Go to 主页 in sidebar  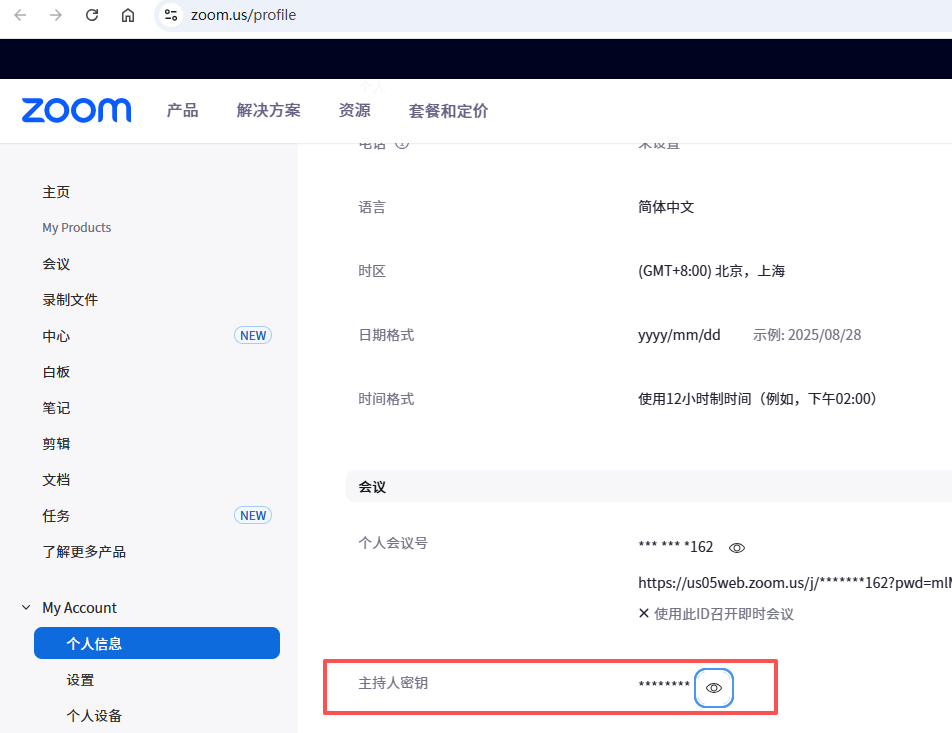[56, 192]
